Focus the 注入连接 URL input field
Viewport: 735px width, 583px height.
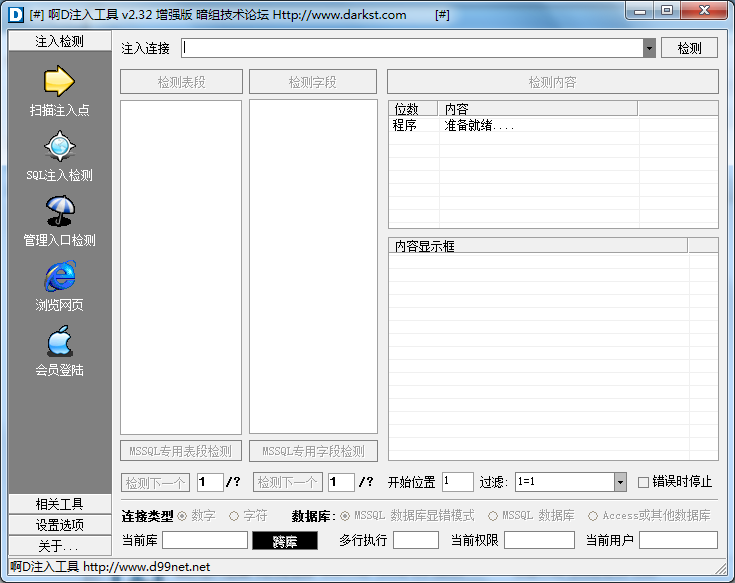click(412, 48)
